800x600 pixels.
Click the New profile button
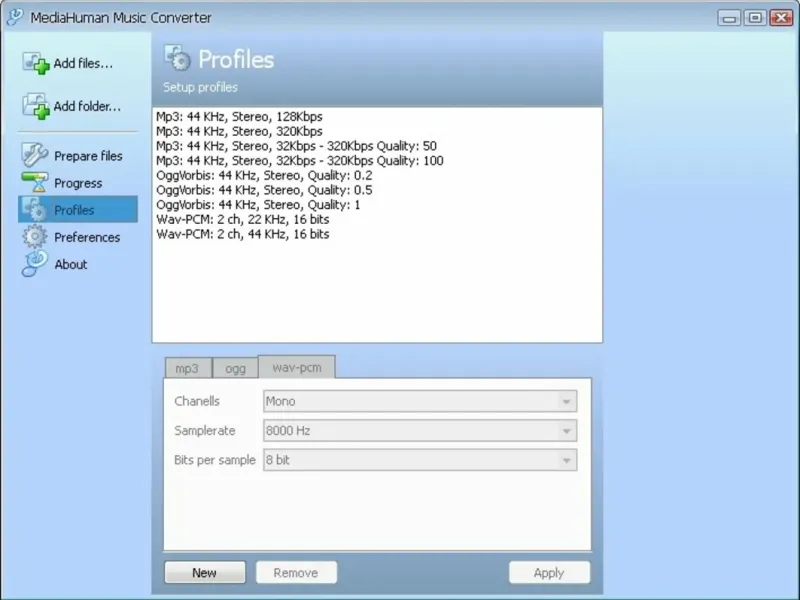205,572
